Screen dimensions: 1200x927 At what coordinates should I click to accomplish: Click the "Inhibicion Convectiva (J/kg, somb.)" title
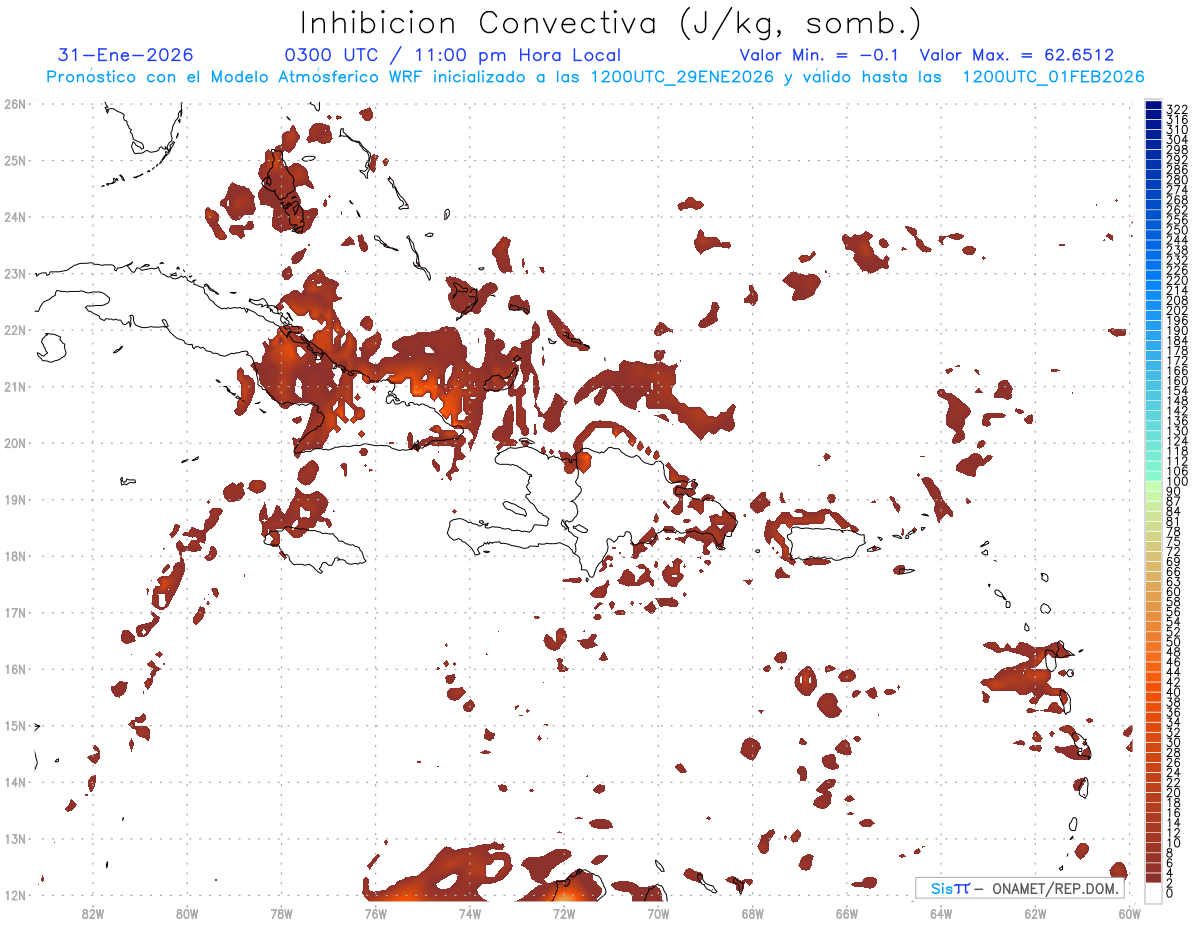point(611,23)
